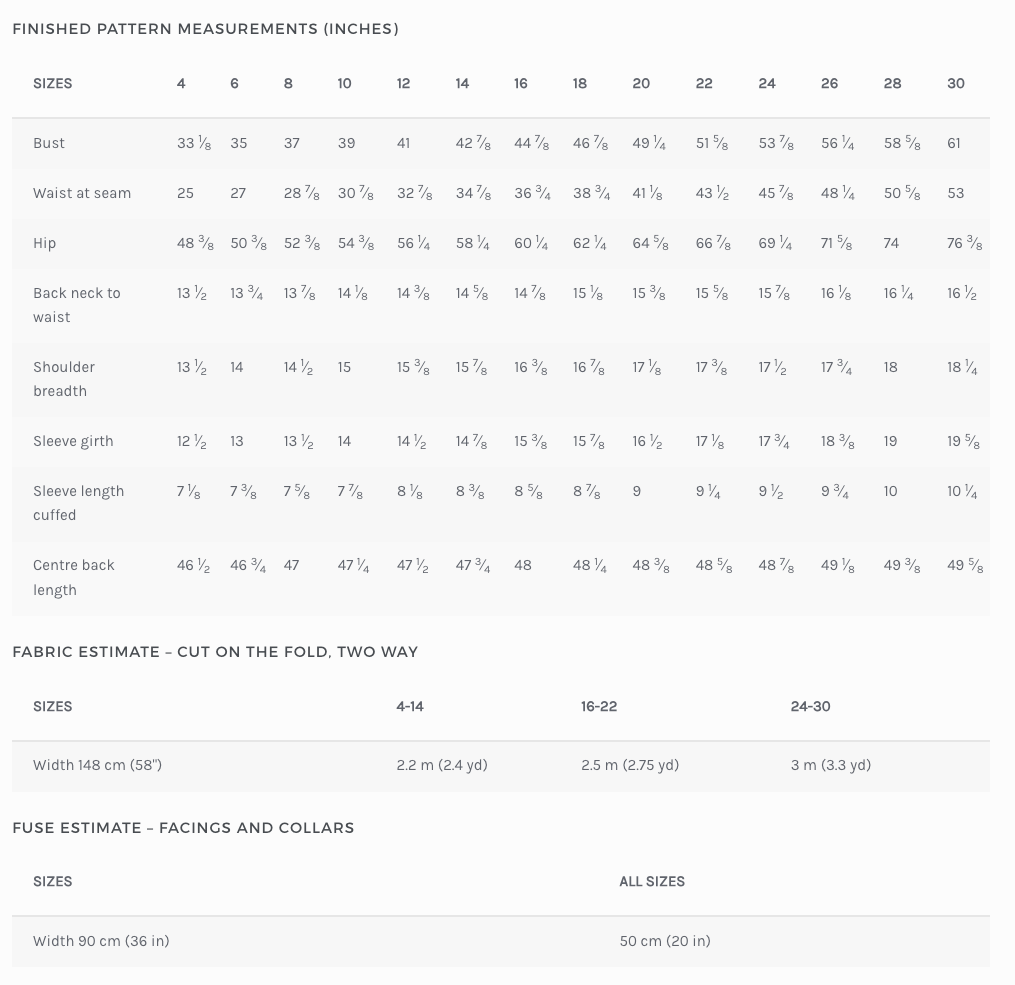Click the 50 cm (20 in) value
The image size is (1015, 985).
[665, 941]
